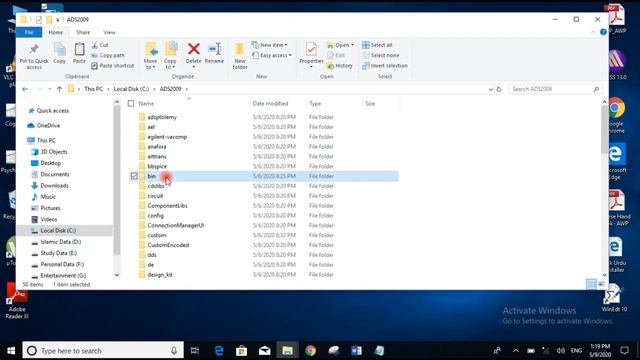The height and width of the screenshot is (360, 640).
Task: Click Copy path in Clipboard group
Action: (x=108, y=55)
